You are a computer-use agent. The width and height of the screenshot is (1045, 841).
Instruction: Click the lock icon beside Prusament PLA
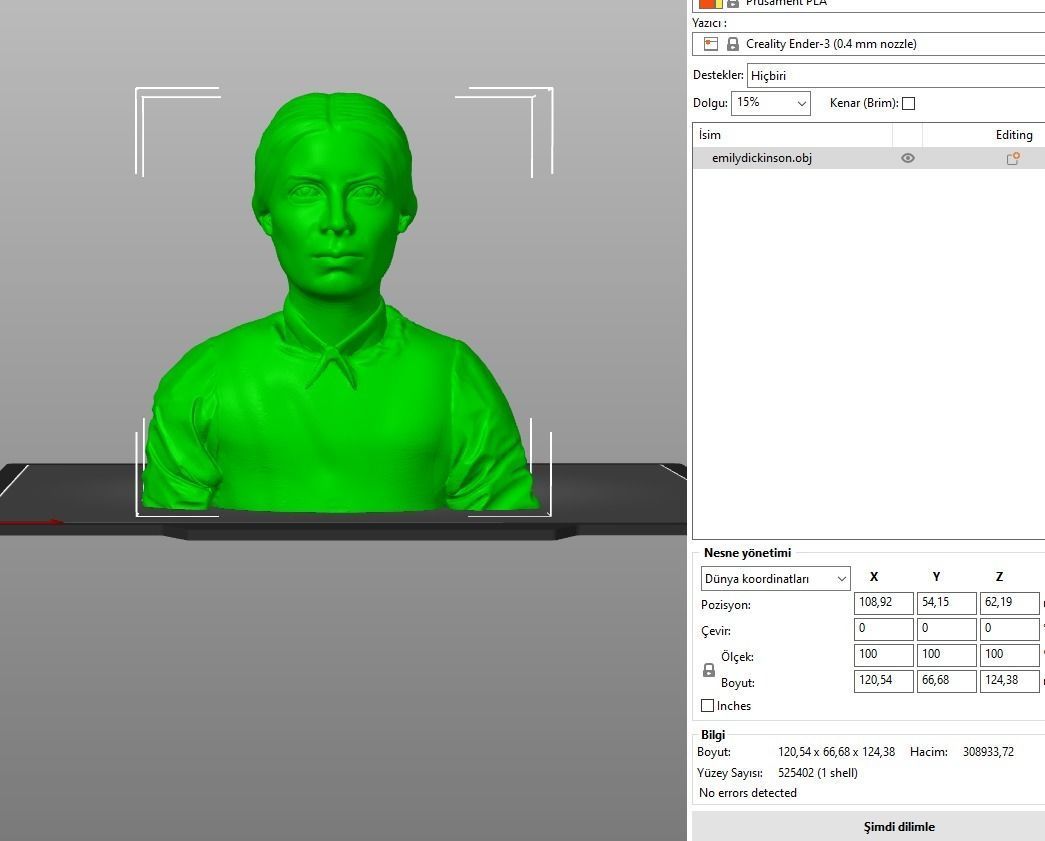pyautogui.click(x=732, y=3)
